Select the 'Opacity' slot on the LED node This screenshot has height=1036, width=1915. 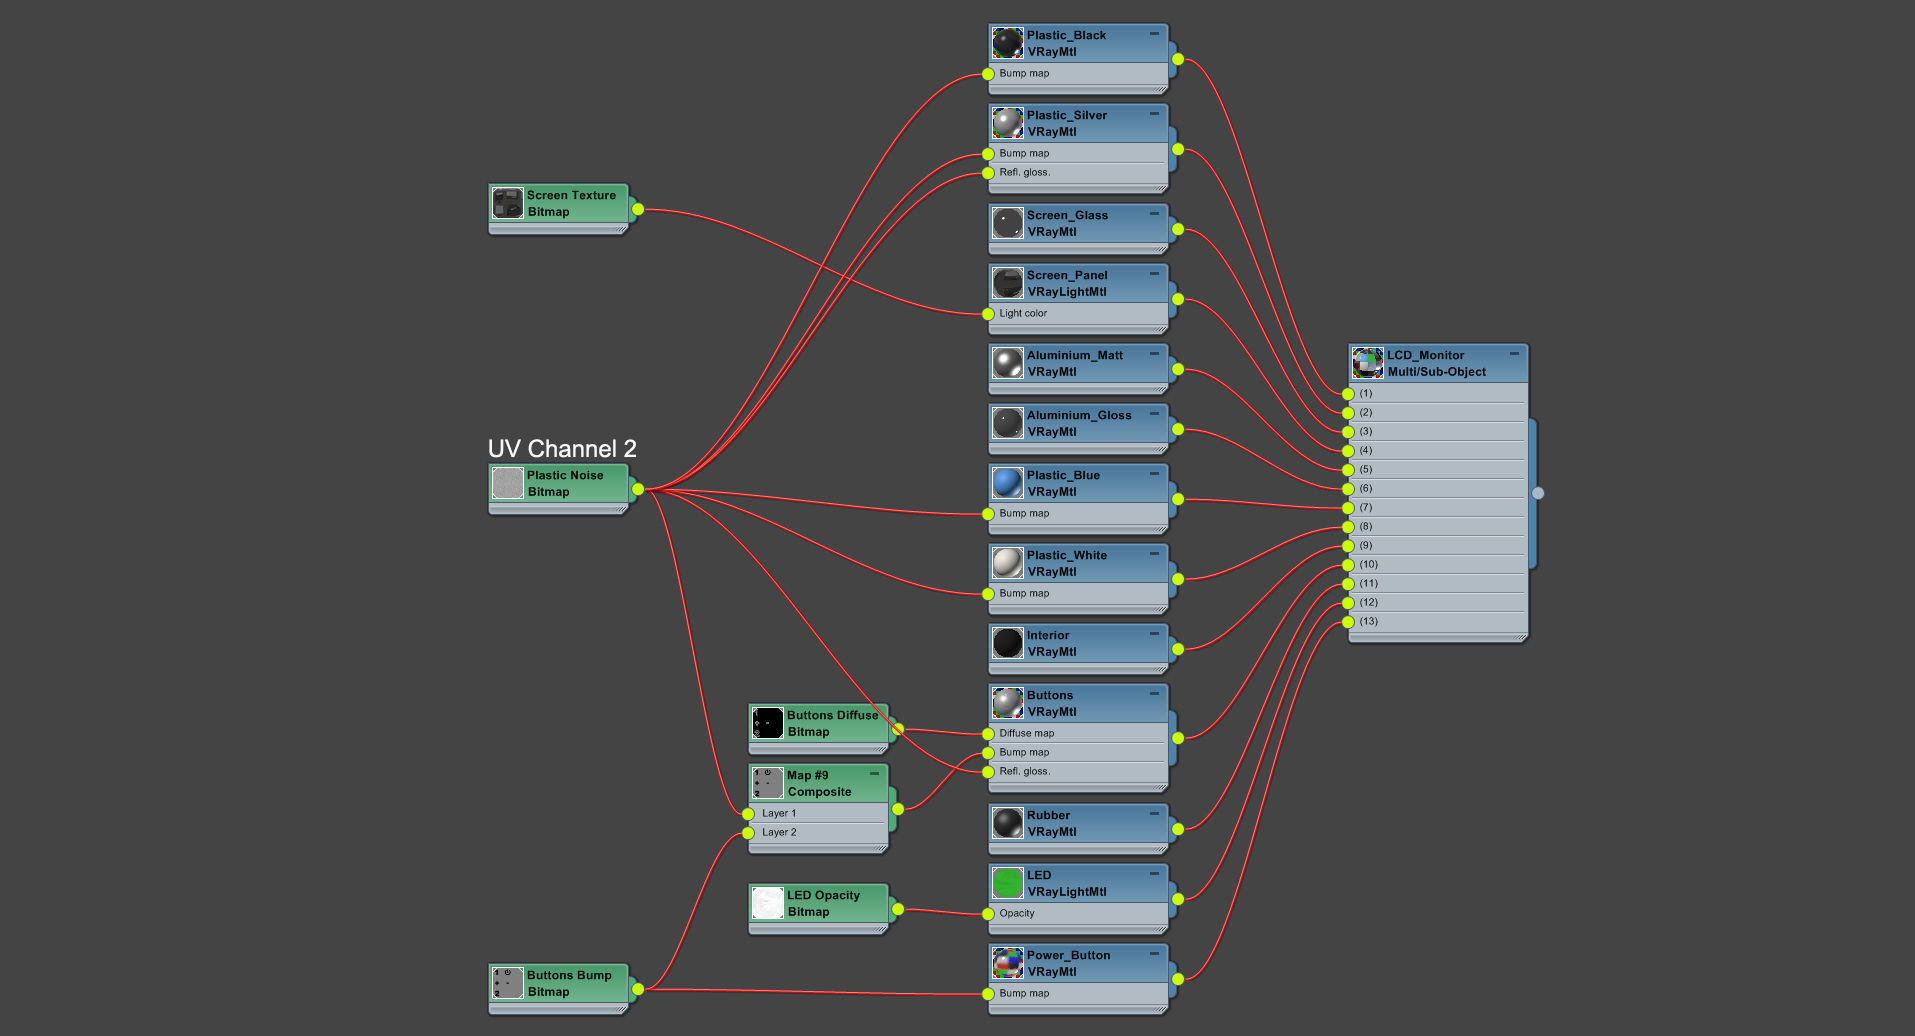[x=1078, y=913]
